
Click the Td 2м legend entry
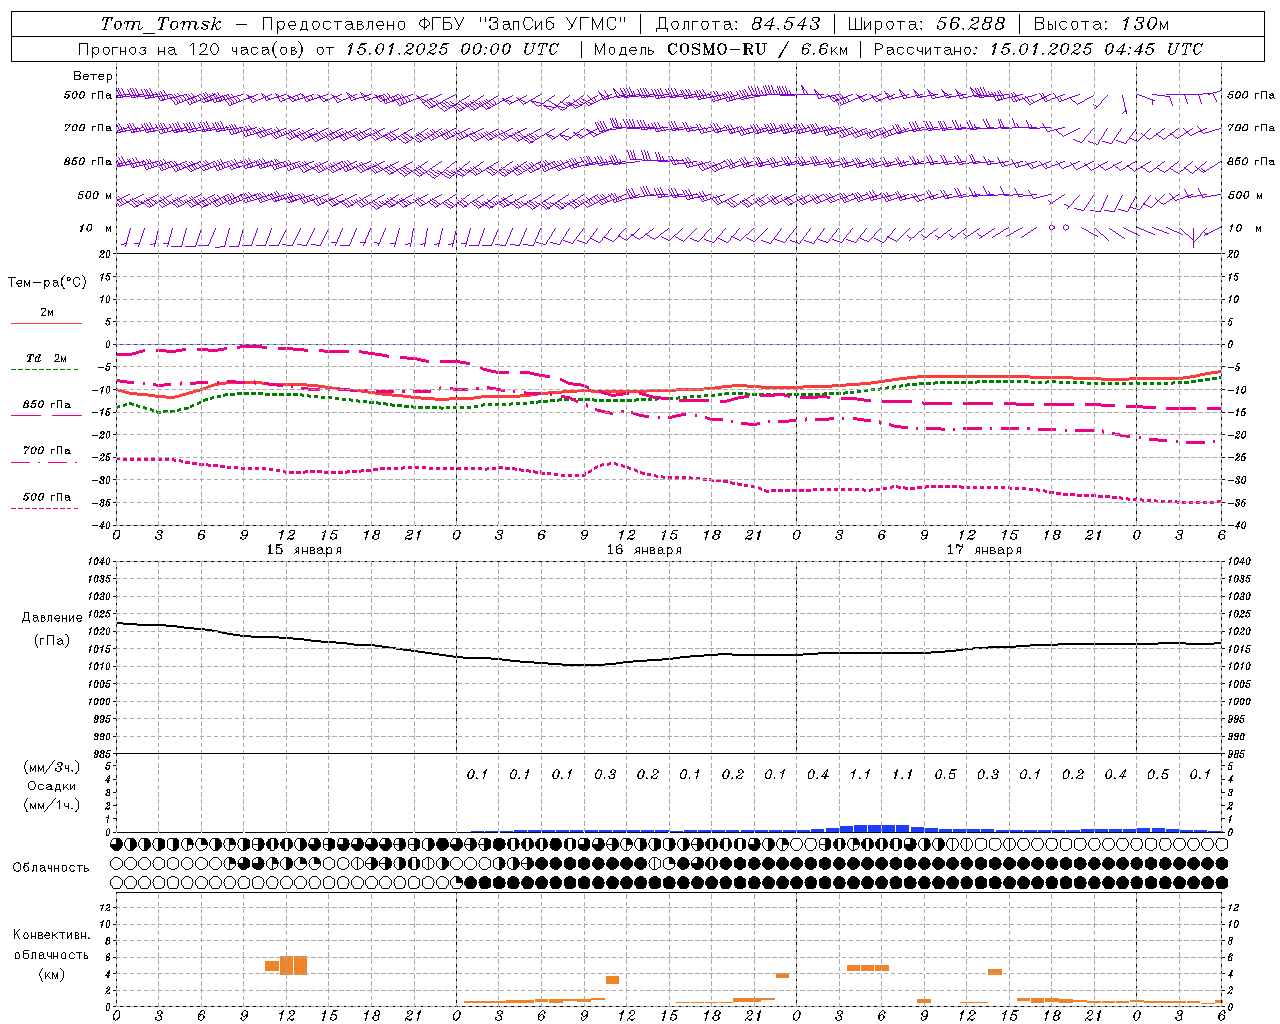coord(46,358)
